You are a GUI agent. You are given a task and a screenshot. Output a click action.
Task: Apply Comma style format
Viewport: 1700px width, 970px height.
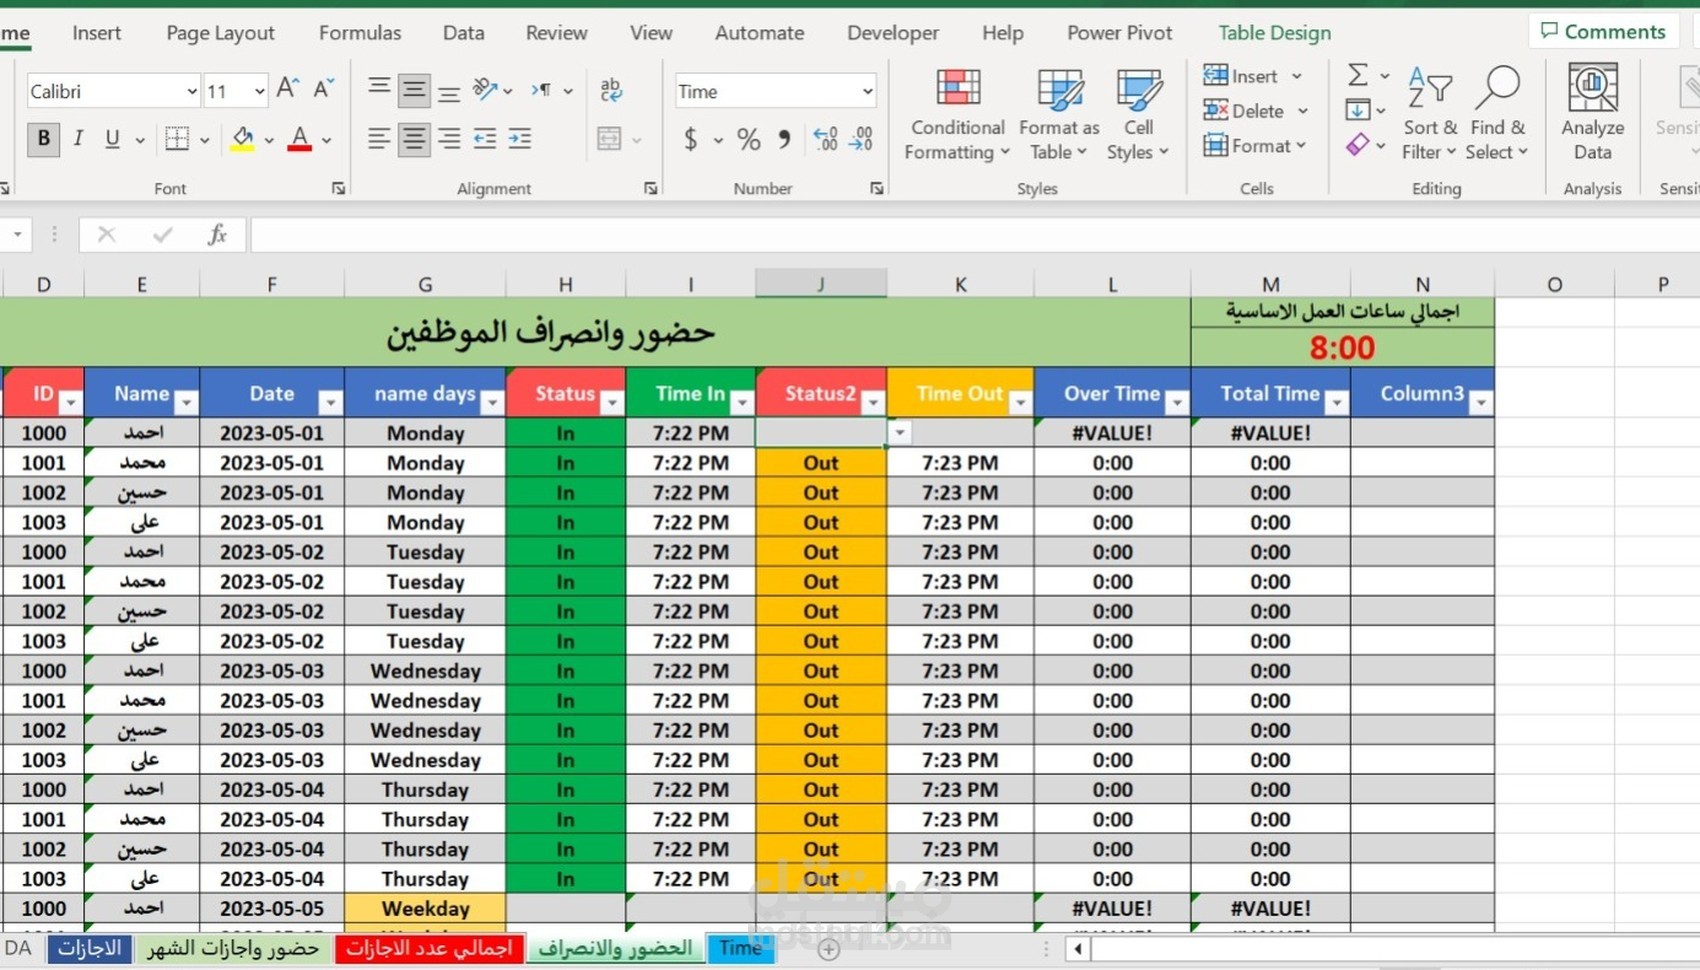coord(784,139)
